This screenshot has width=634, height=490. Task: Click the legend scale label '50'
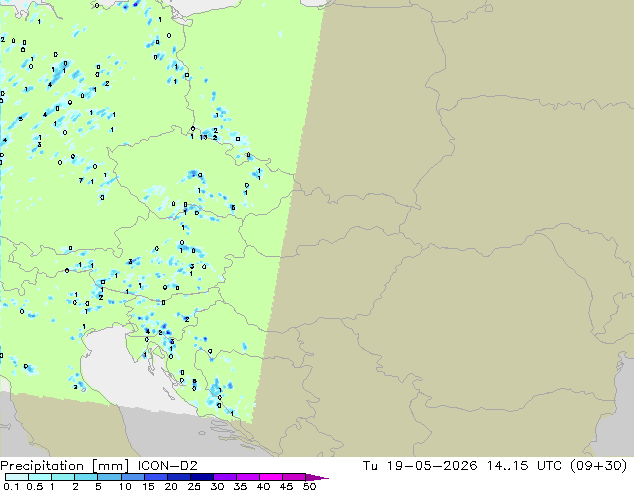click(x=309, y=486)
